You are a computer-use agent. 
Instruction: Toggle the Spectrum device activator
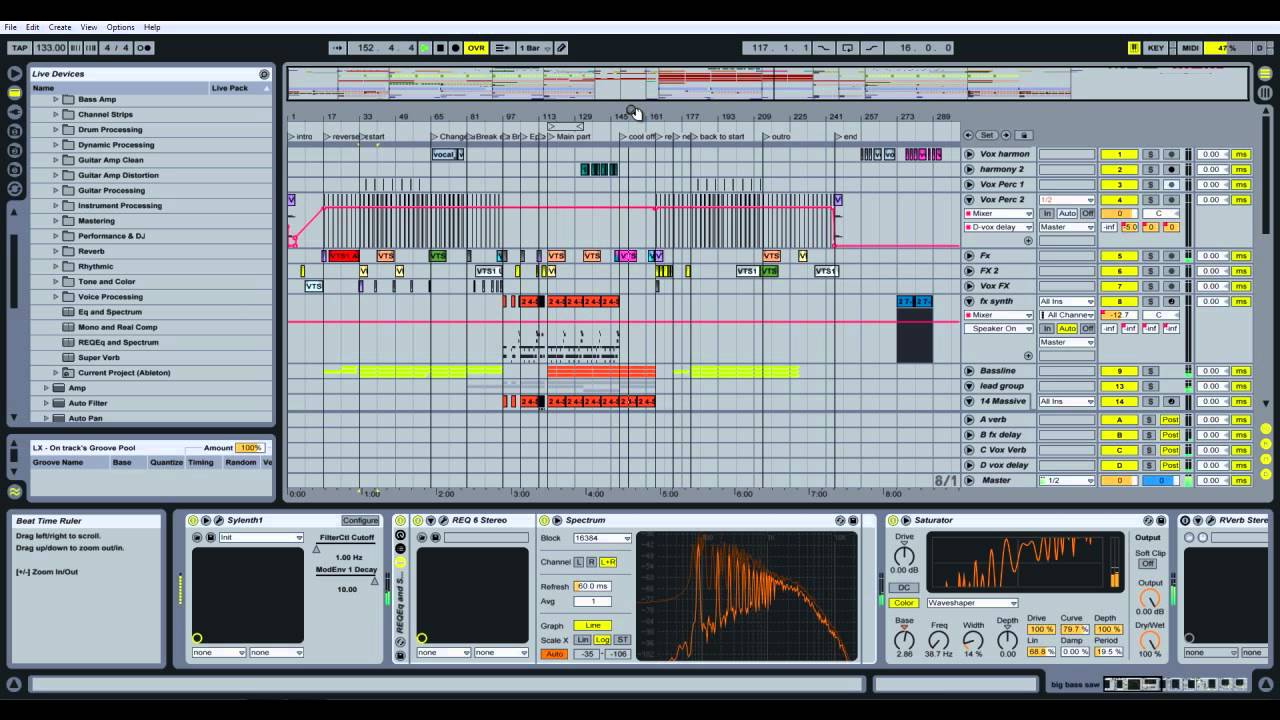click(544, 520)
